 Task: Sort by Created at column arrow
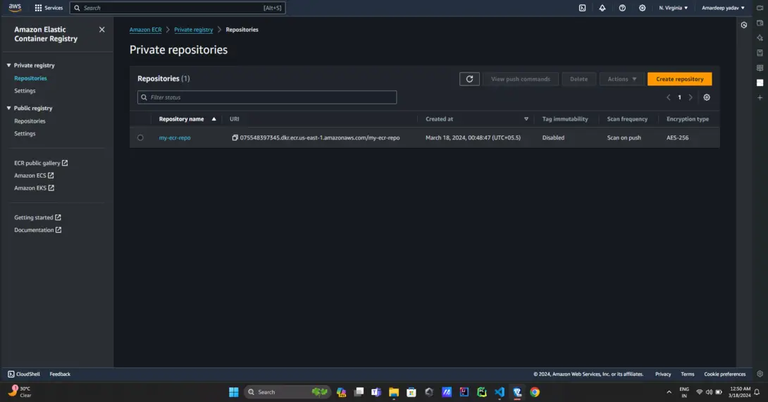pyautogui.click(x=526, y=119)
